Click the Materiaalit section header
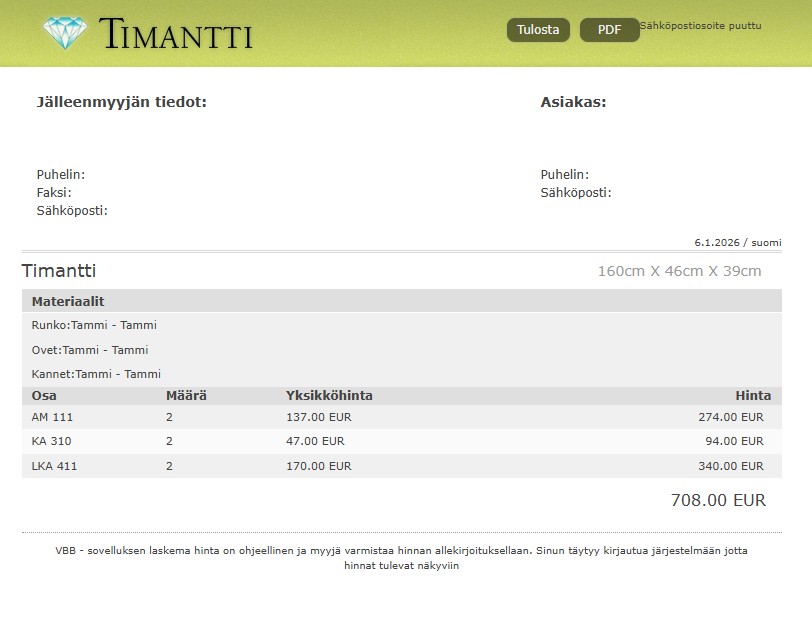Image resolution: width=812 pixels, height=636 pixels. coord(68,301)
